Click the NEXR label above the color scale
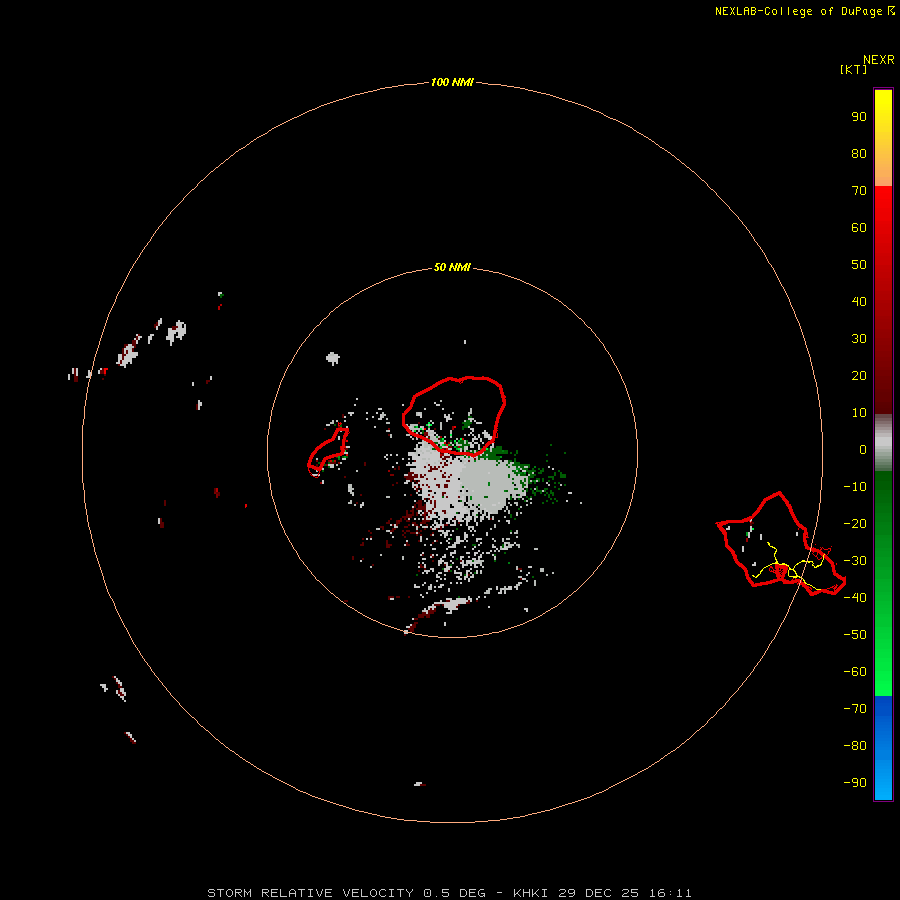 (x=878, y=60)
